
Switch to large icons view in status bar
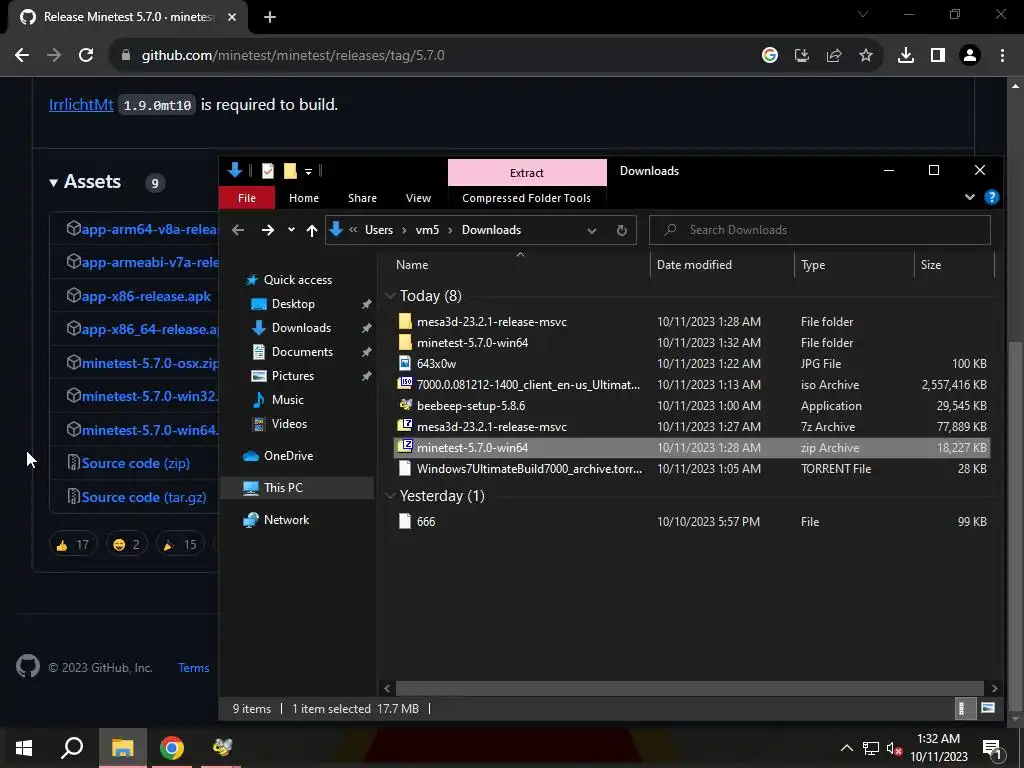pos(988,708)
